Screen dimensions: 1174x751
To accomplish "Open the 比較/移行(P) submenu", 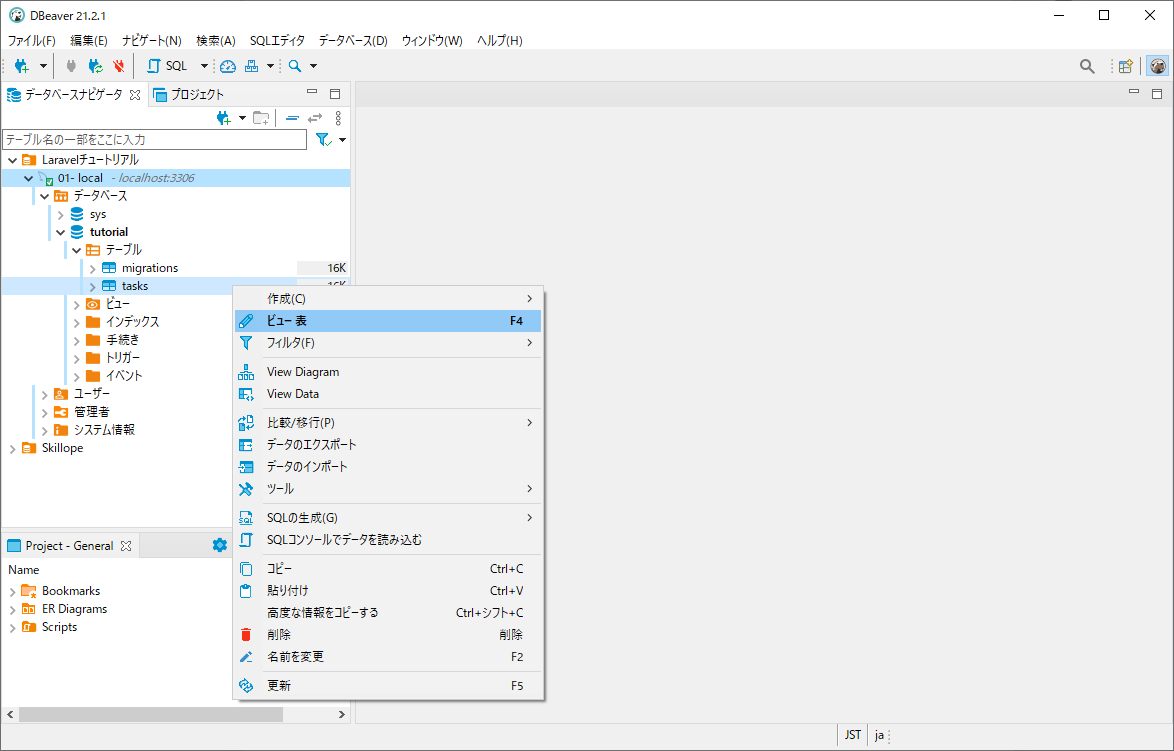I will 388,423.
